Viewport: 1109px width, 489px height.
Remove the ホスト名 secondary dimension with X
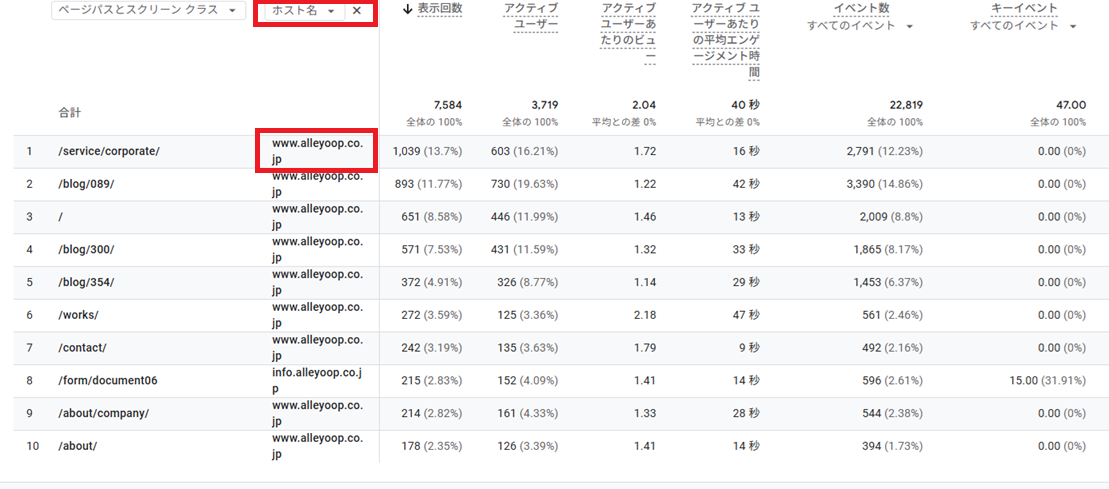coord(356,11)
